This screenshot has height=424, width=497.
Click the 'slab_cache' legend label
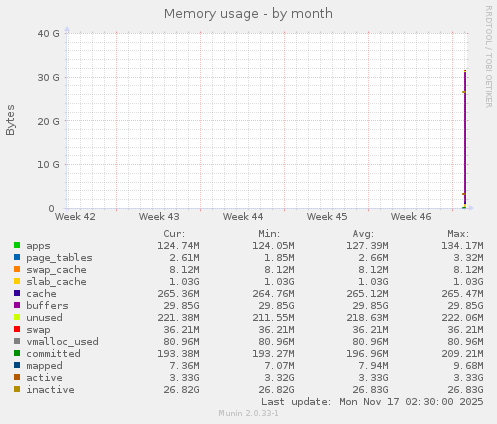tap(56, 282)
